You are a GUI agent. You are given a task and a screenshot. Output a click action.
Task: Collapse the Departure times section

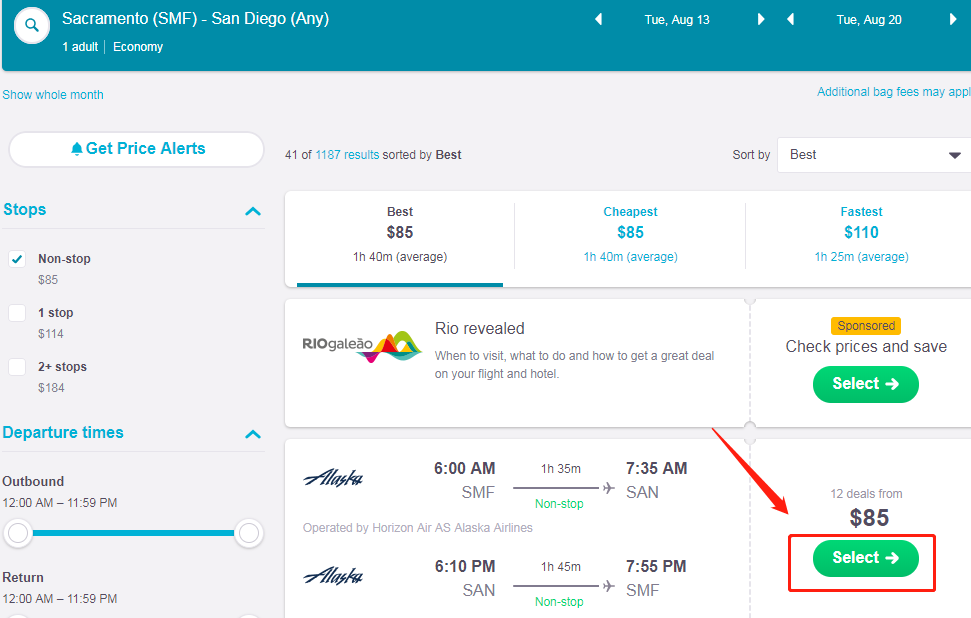(x=253, y=434)
